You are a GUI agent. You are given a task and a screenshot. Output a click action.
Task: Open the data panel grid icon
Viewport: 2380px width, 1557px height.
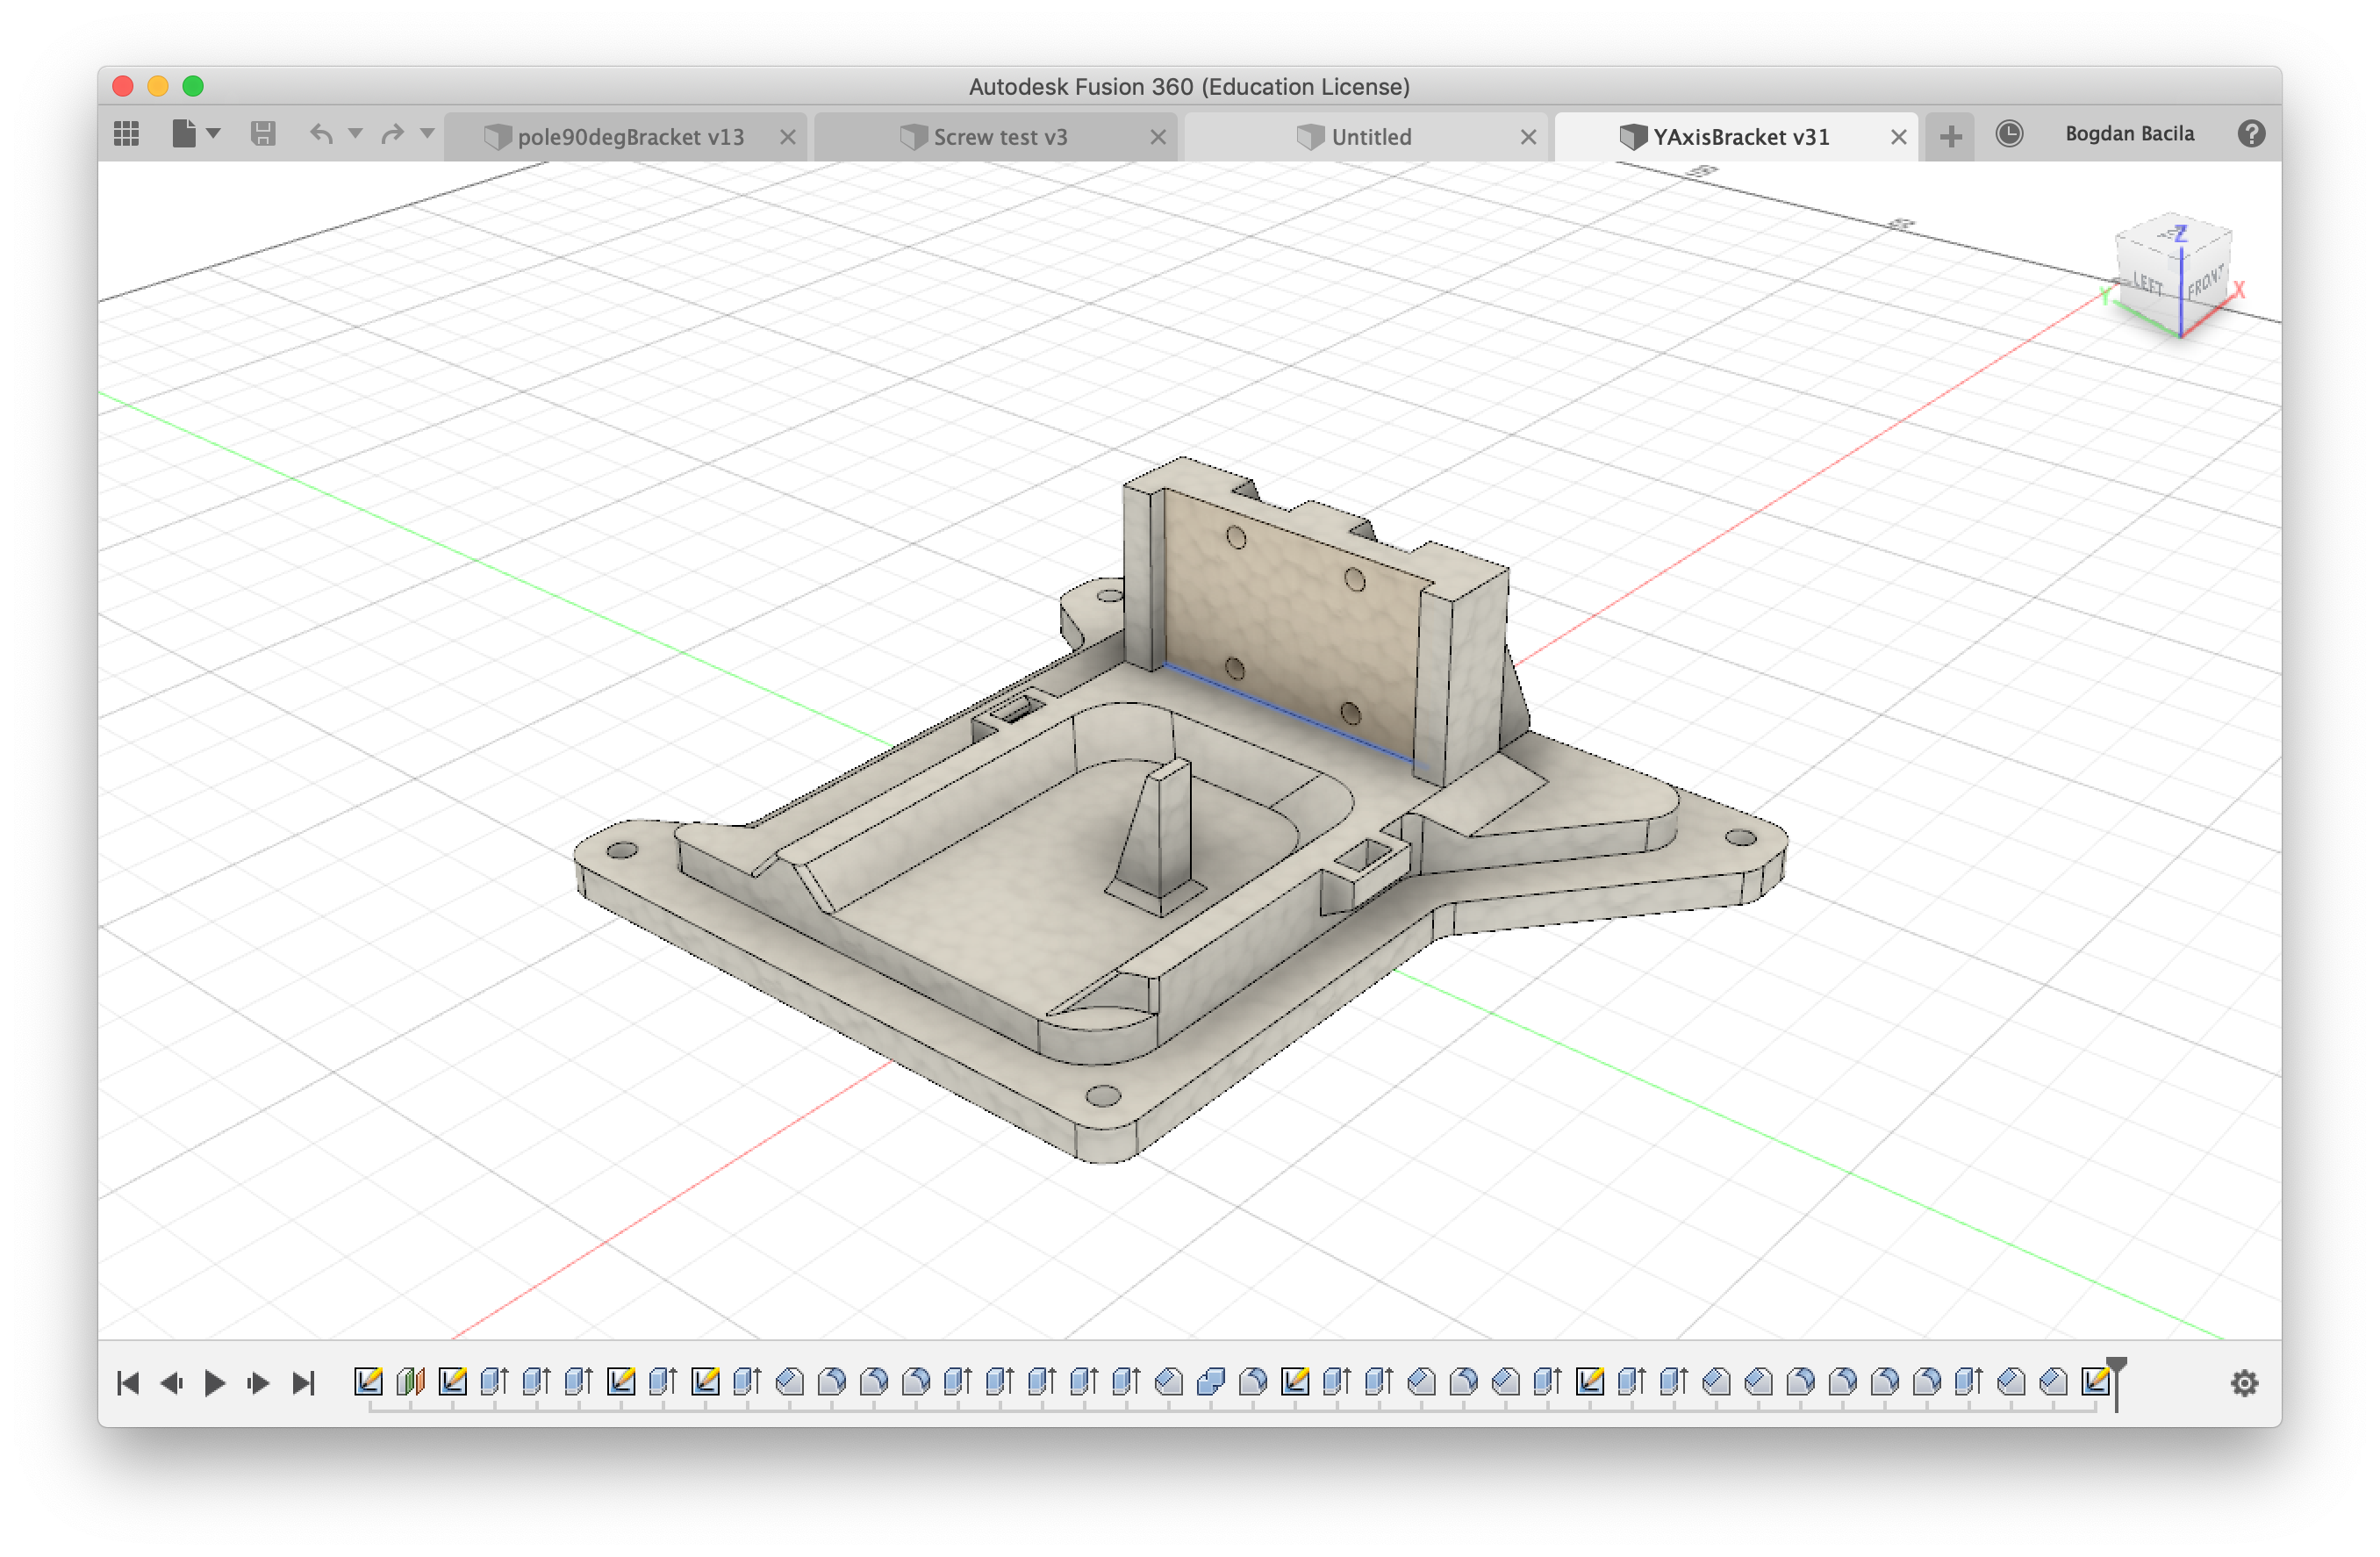[127, 134]
